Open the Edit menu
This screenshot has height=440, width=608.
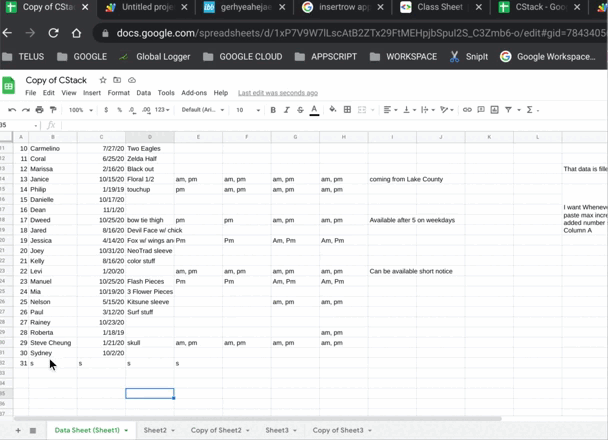coord(48,93)
